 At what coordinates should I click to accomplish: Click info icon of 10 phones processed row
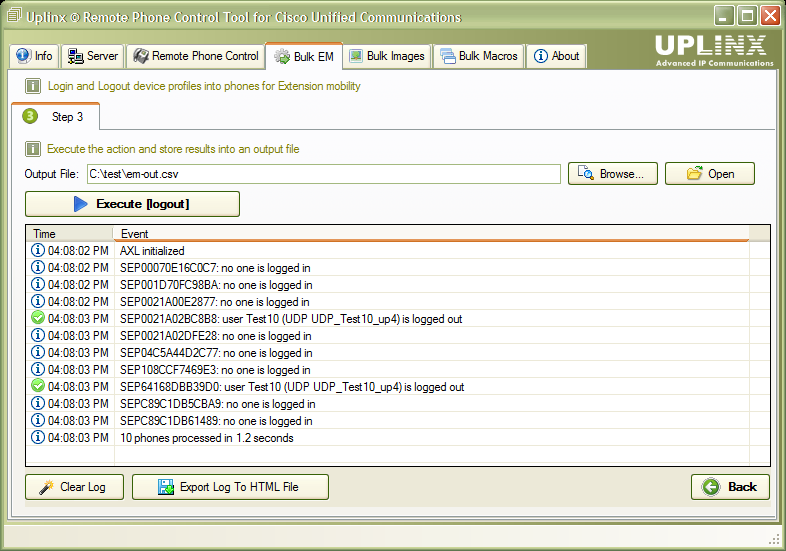[38, 437]
